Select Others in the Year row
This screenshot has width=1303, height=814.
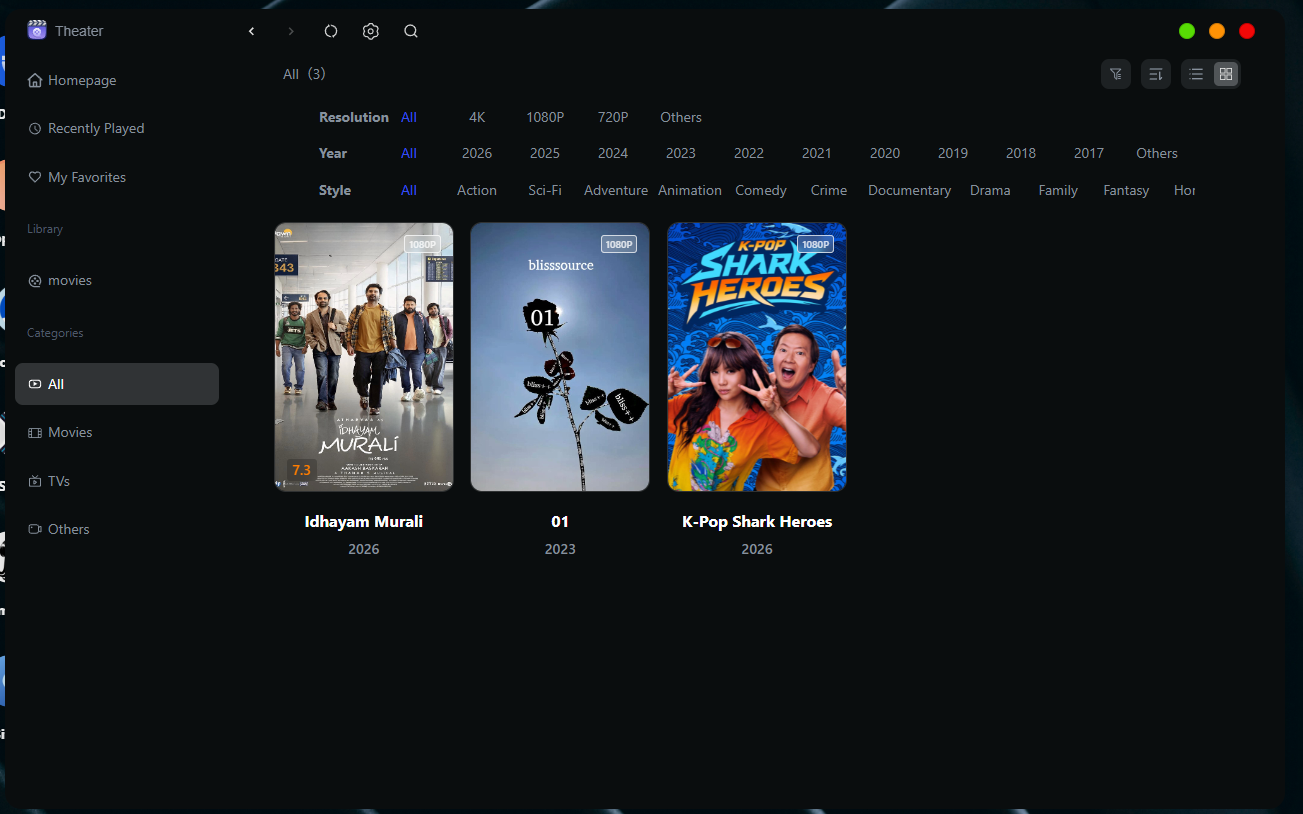coord(1157,153)
